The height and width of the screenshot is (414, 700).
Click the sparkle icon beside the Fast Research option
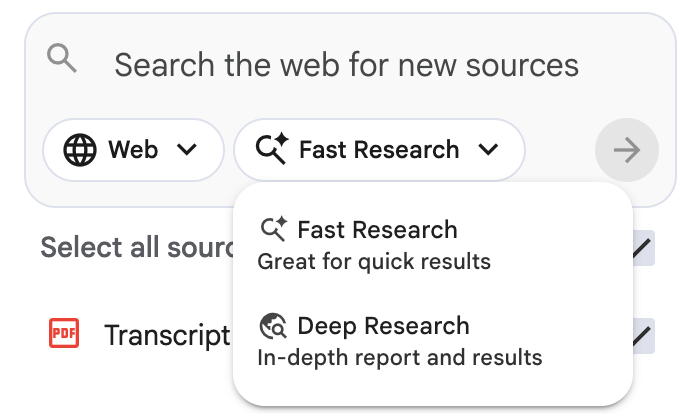coord(273,229)
